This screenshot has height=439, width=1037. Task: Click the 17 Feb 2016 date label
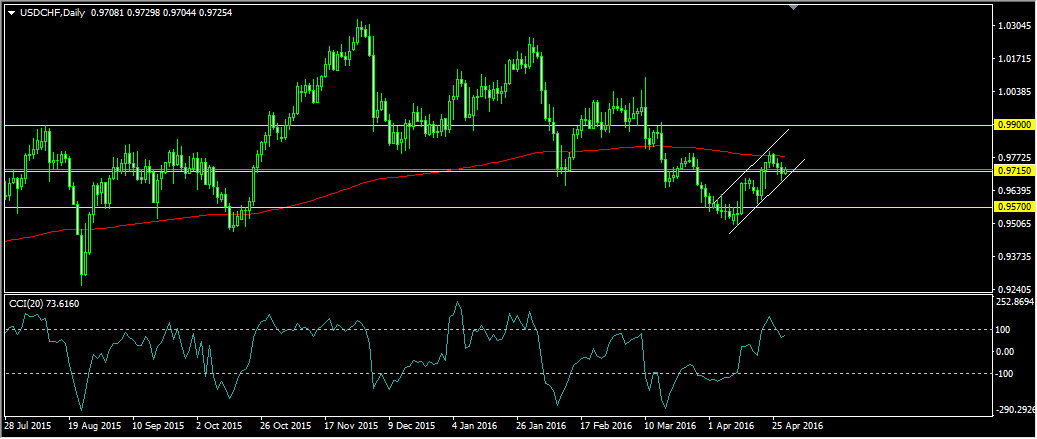pyautogui.click(x=605, y=426)
